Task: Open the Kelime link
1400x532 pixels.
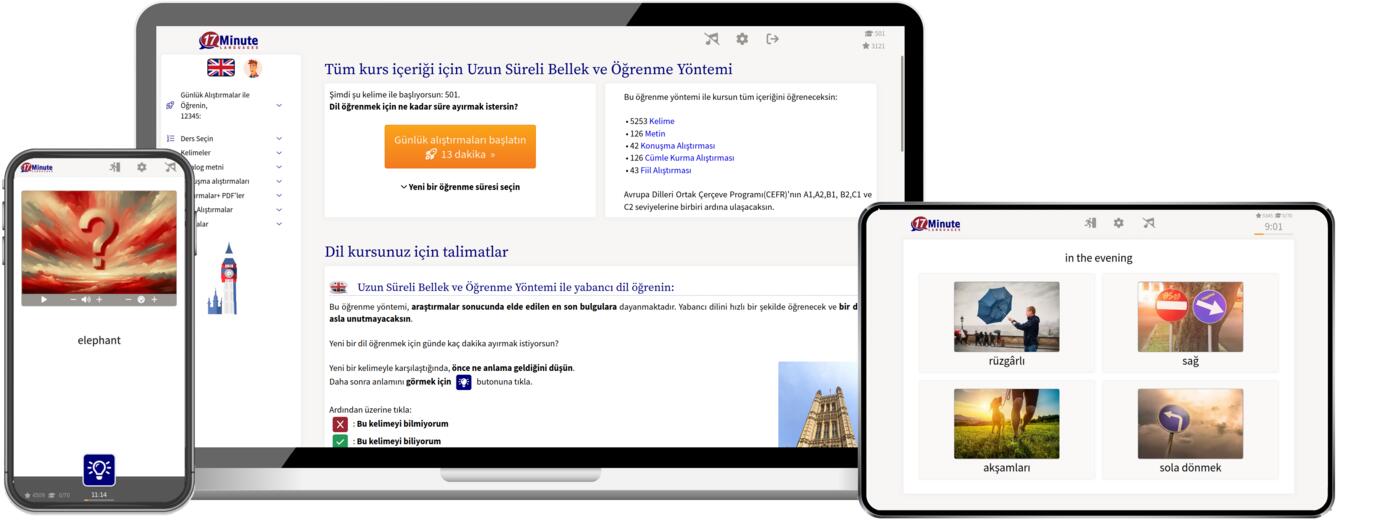Action: tap(661, 121)
